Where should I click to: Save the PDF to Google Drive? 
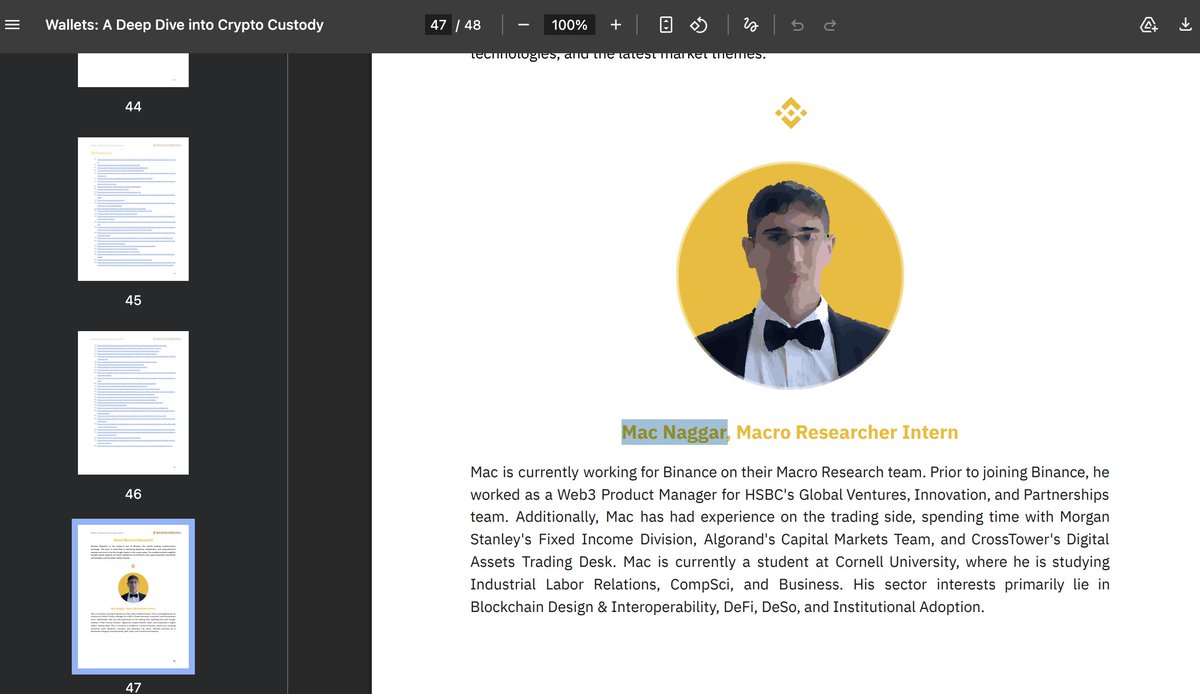pyautogui.click(x=1150, y=24)
